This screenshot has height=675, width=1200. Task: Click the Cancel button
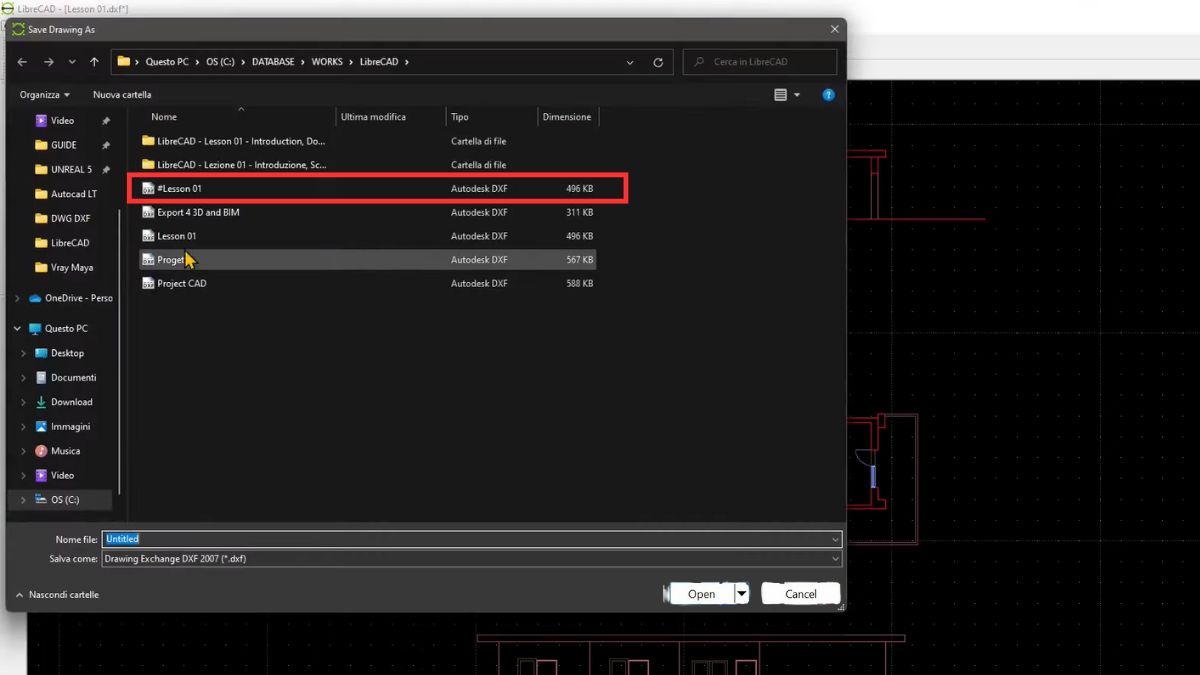pos(800,594)
